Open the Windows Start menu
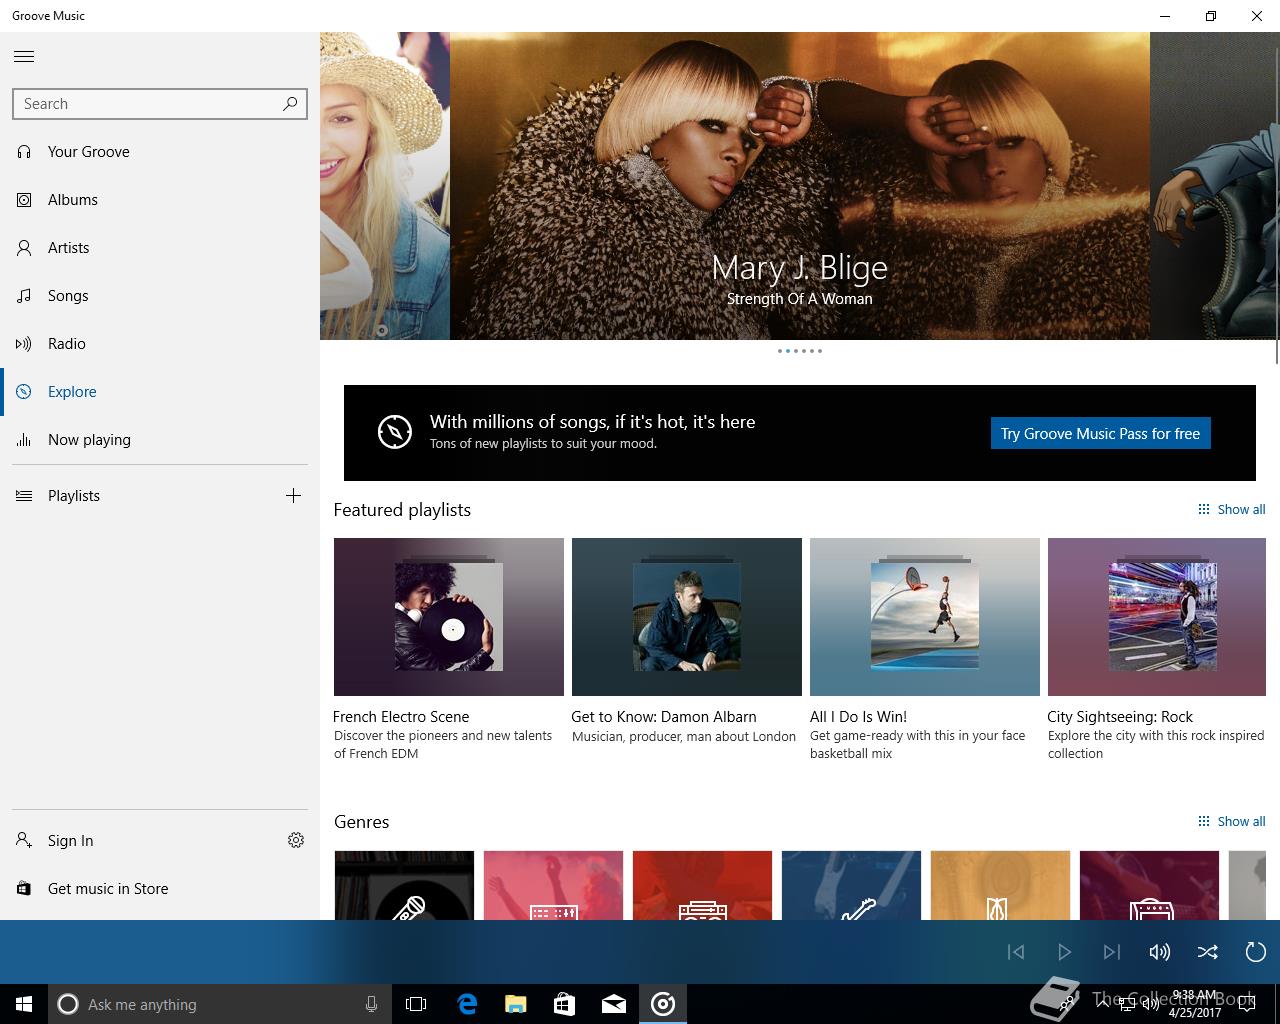The width and height of the screenshot is (1280, 1024). tap(24, 1004)
